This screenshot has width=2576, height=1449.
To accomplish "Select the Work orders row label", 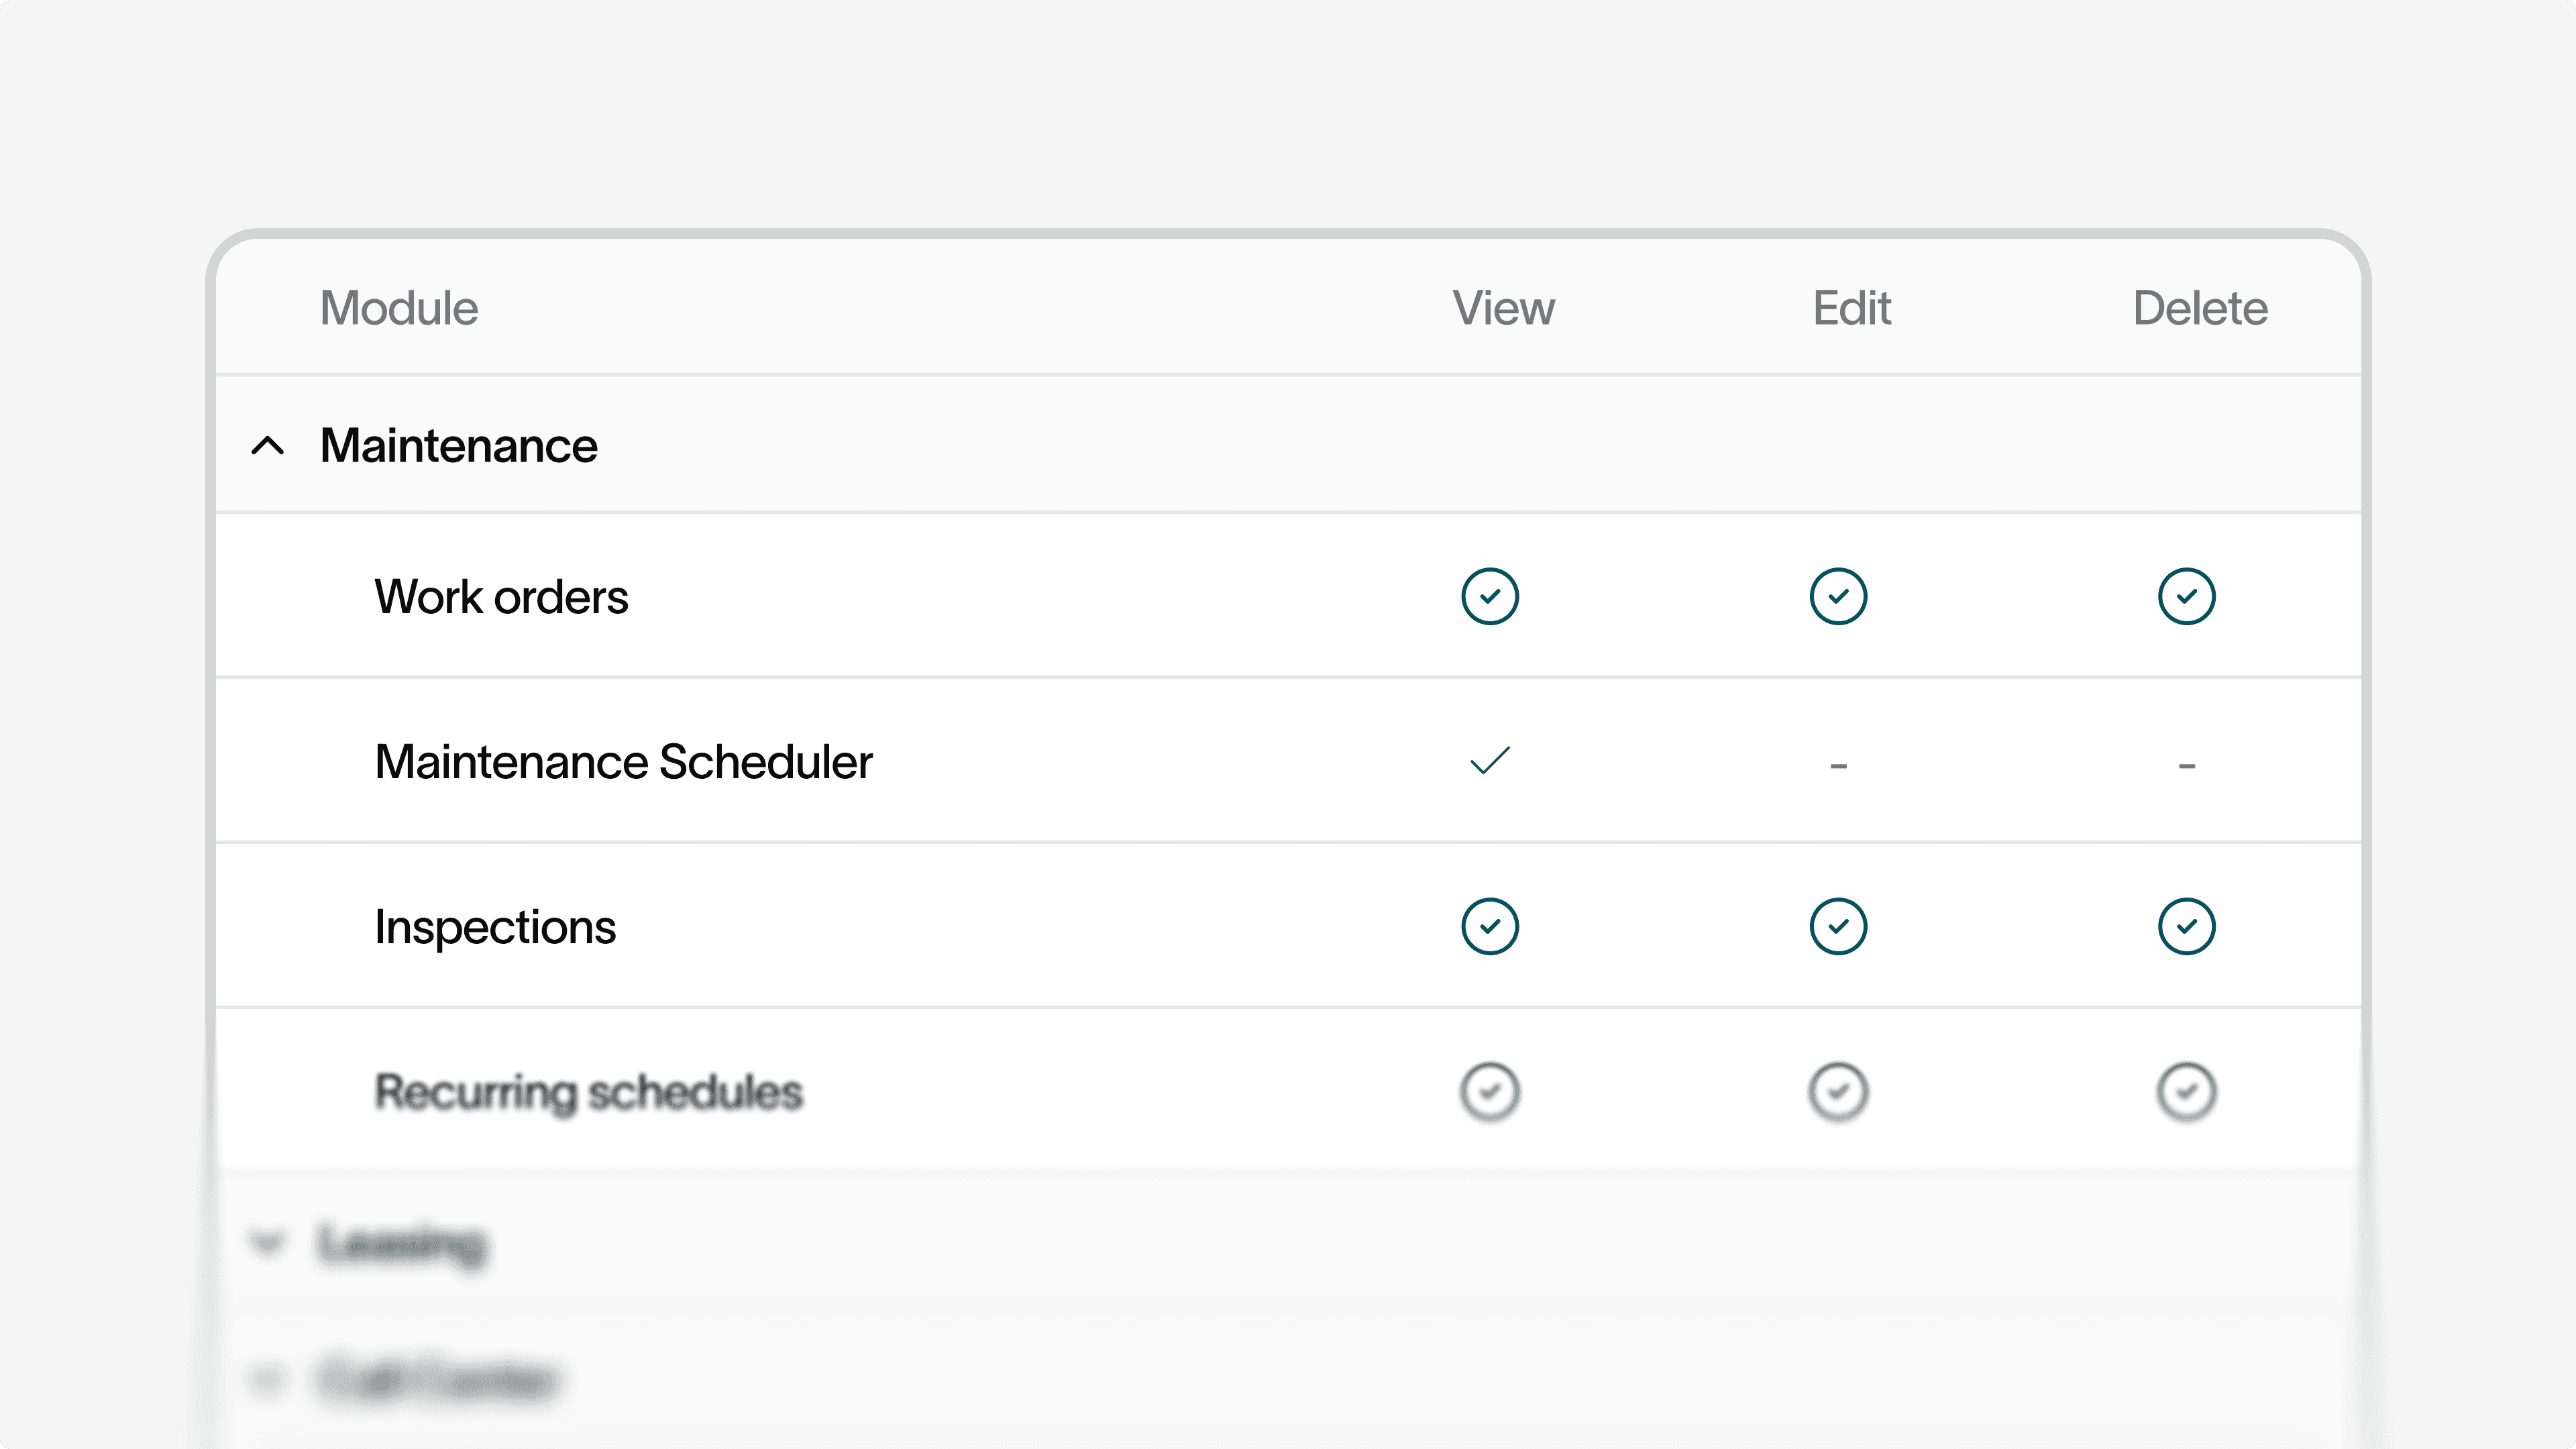I will pos(501,597).
